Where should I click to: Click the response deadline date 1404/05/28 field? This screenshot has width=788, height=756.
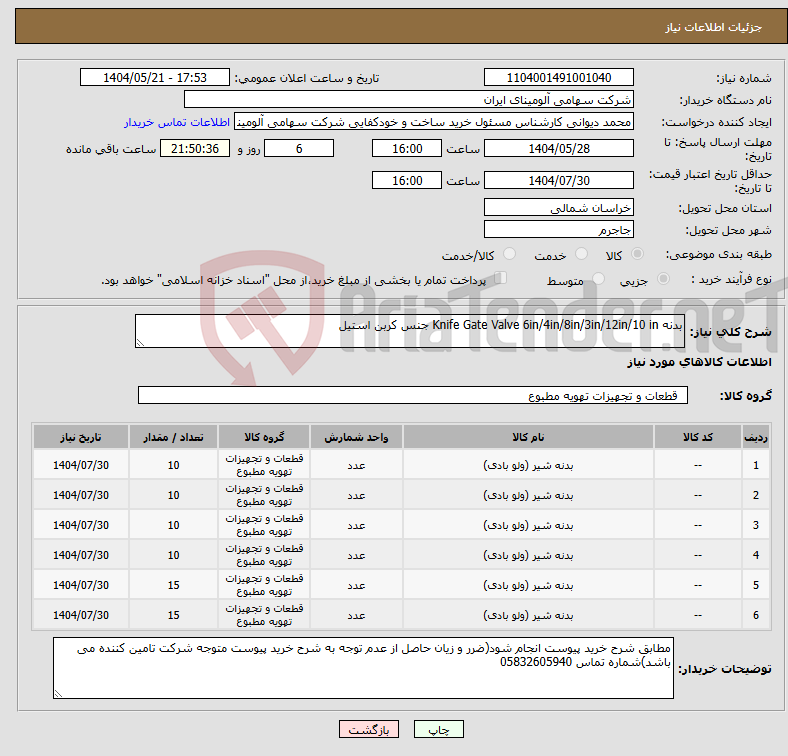click(x=558, y=149)
